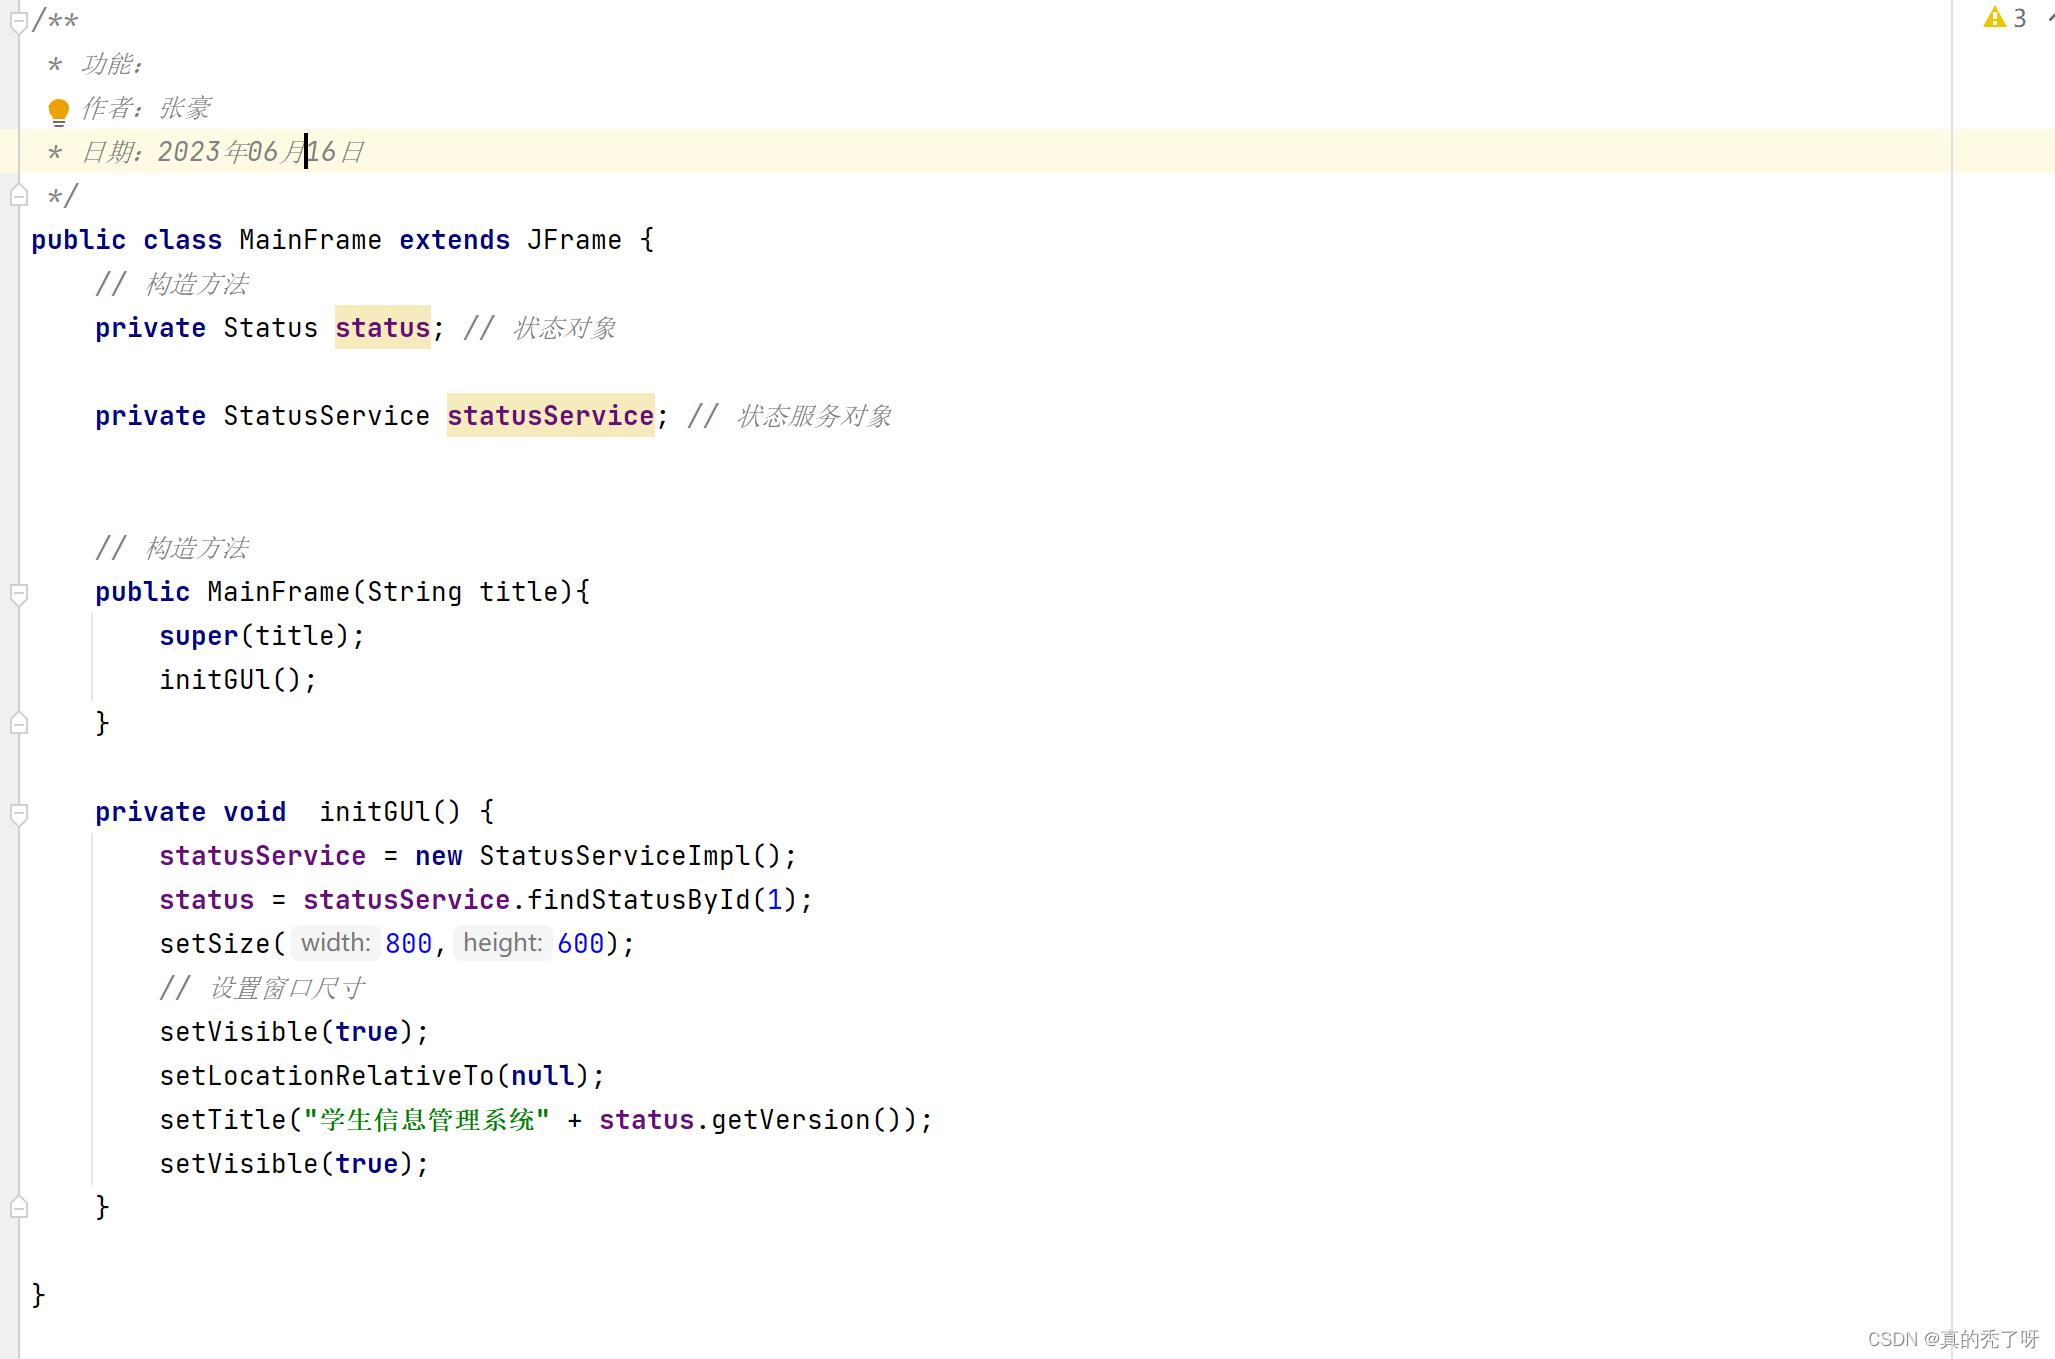Click the yellow lightbulb intention icon
The image size is (2055, 1359).
58,110
